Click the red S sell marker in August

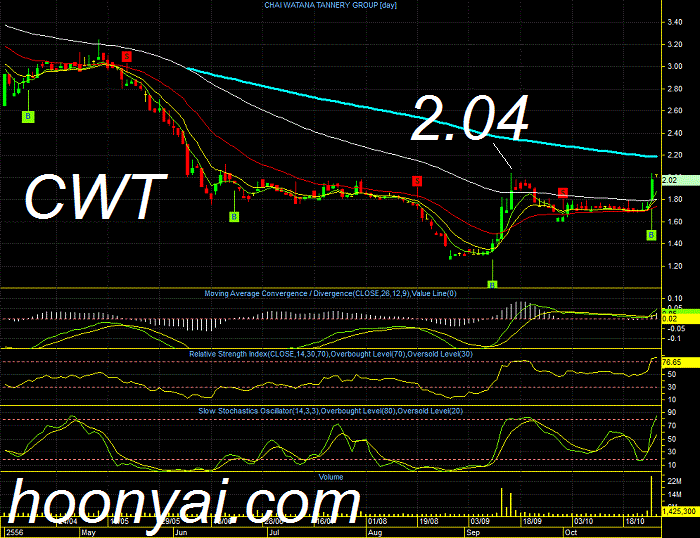click(x=417, y=181)
